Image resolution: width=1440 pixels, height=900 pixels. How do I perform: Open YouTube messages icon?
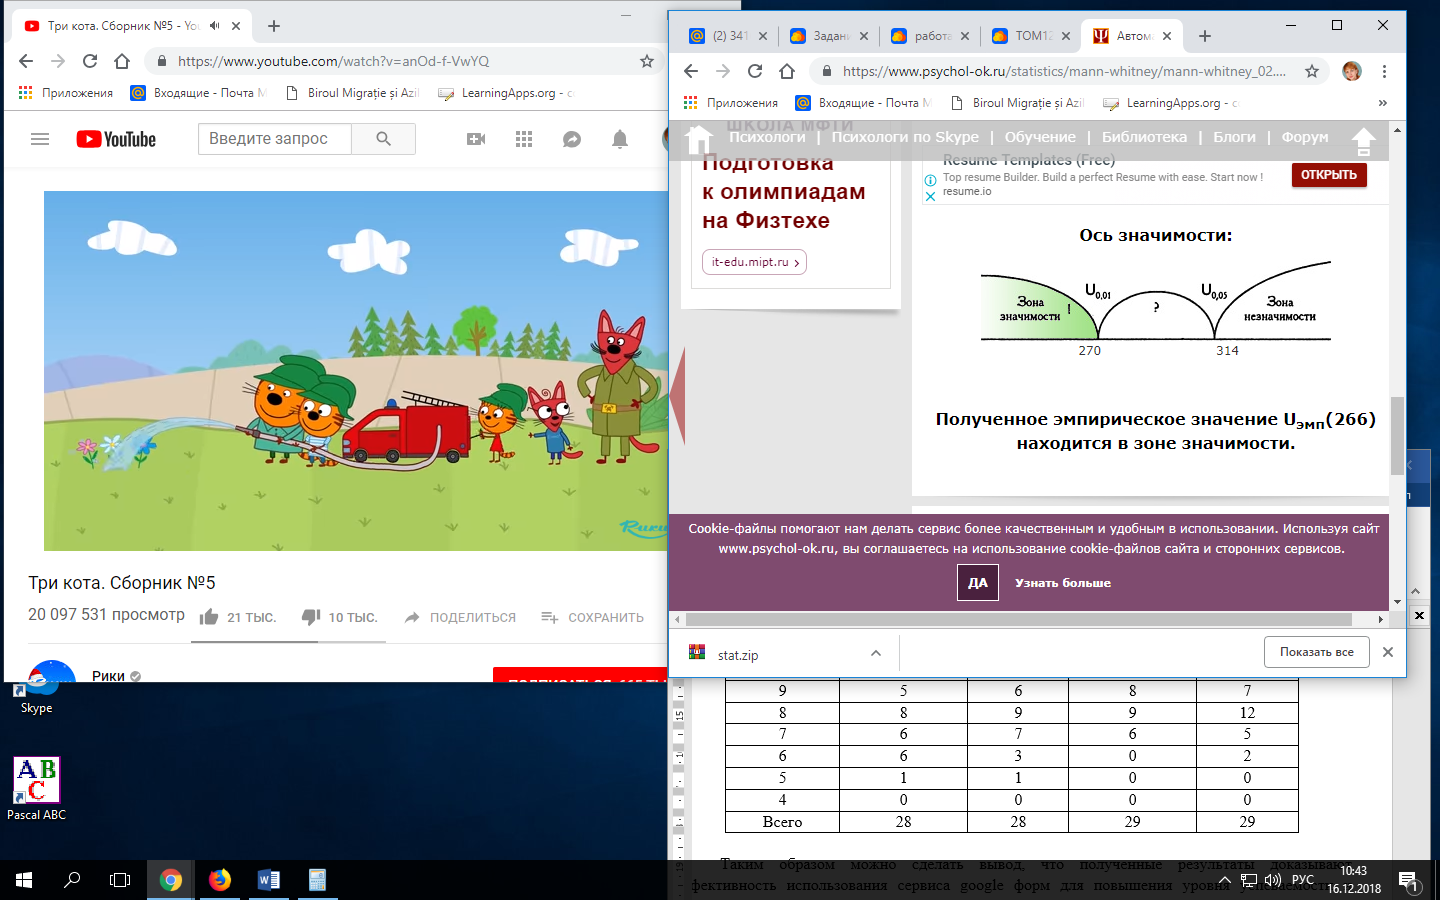click(x=572, y=139)
